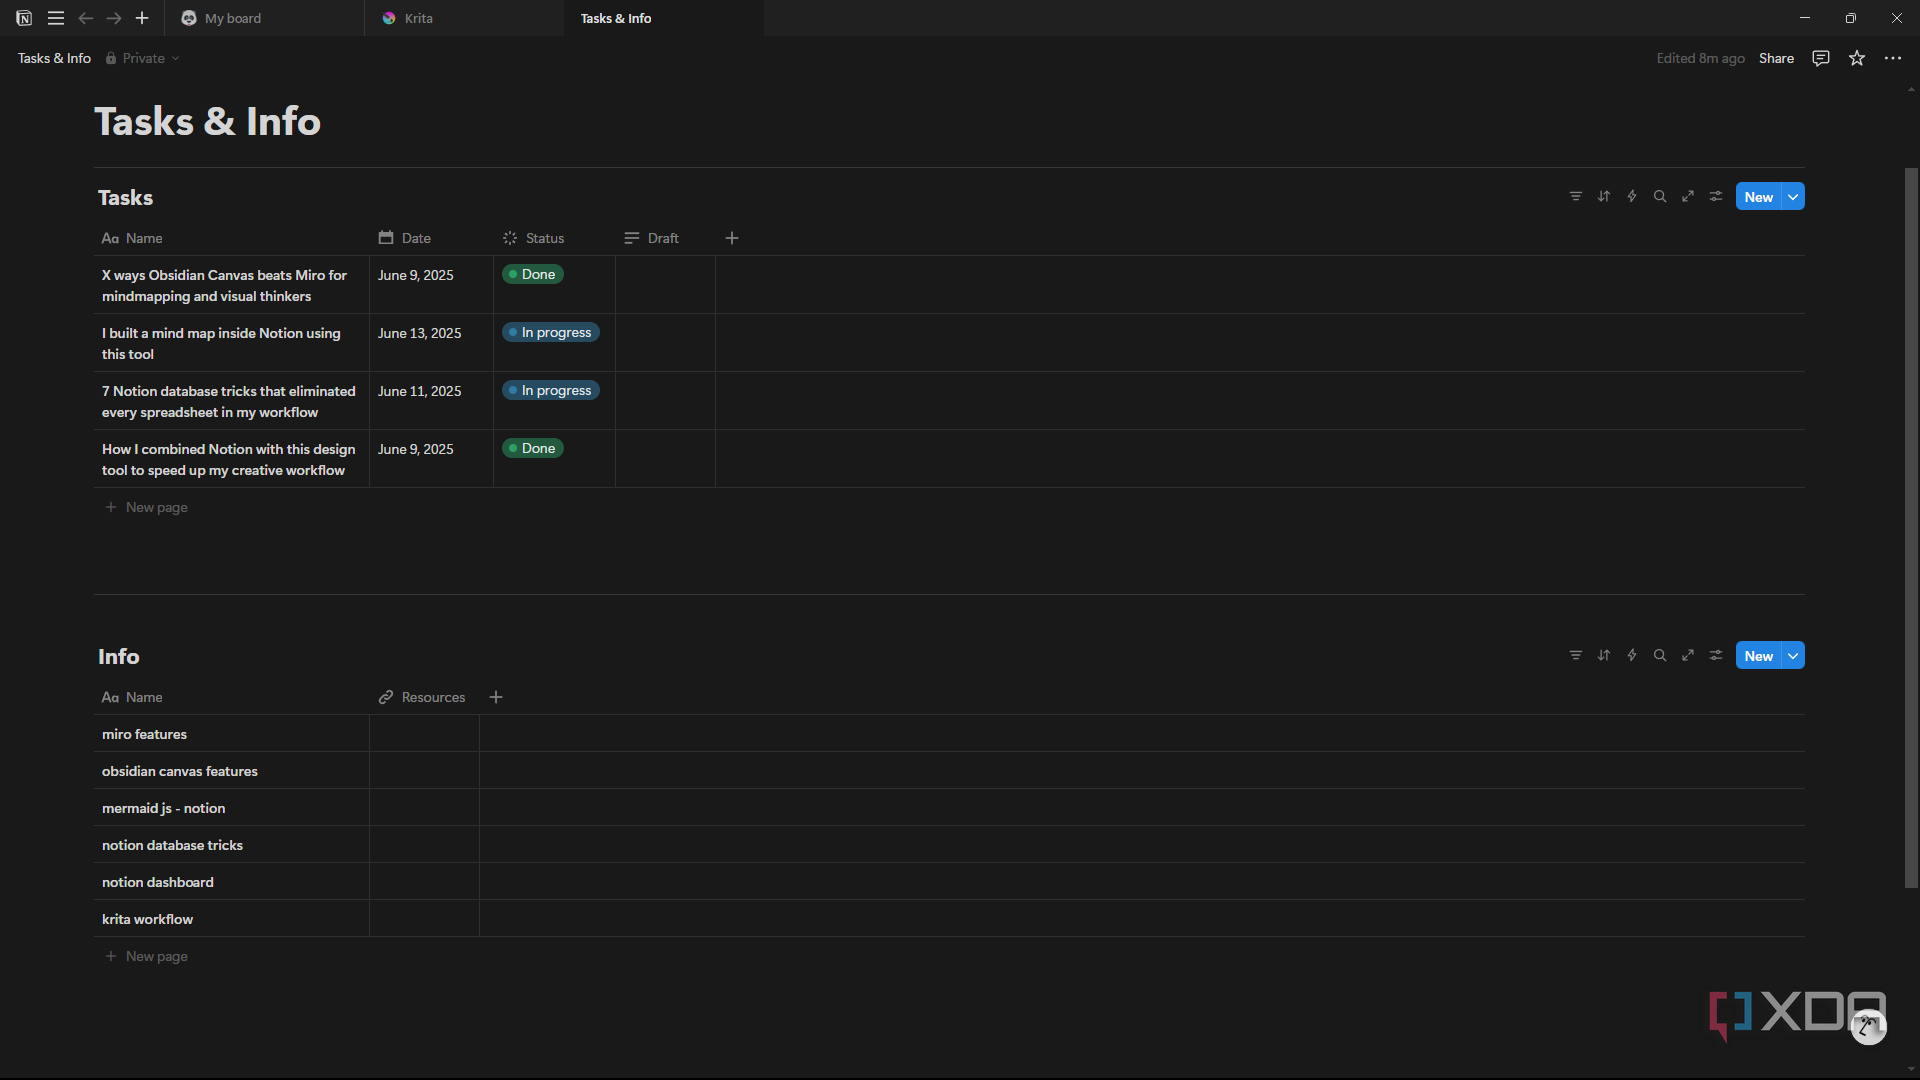This screenshot has width=1920, height=1080.
Task: Edit the June 13, 2025 date cell
Action: click(431, 343)
